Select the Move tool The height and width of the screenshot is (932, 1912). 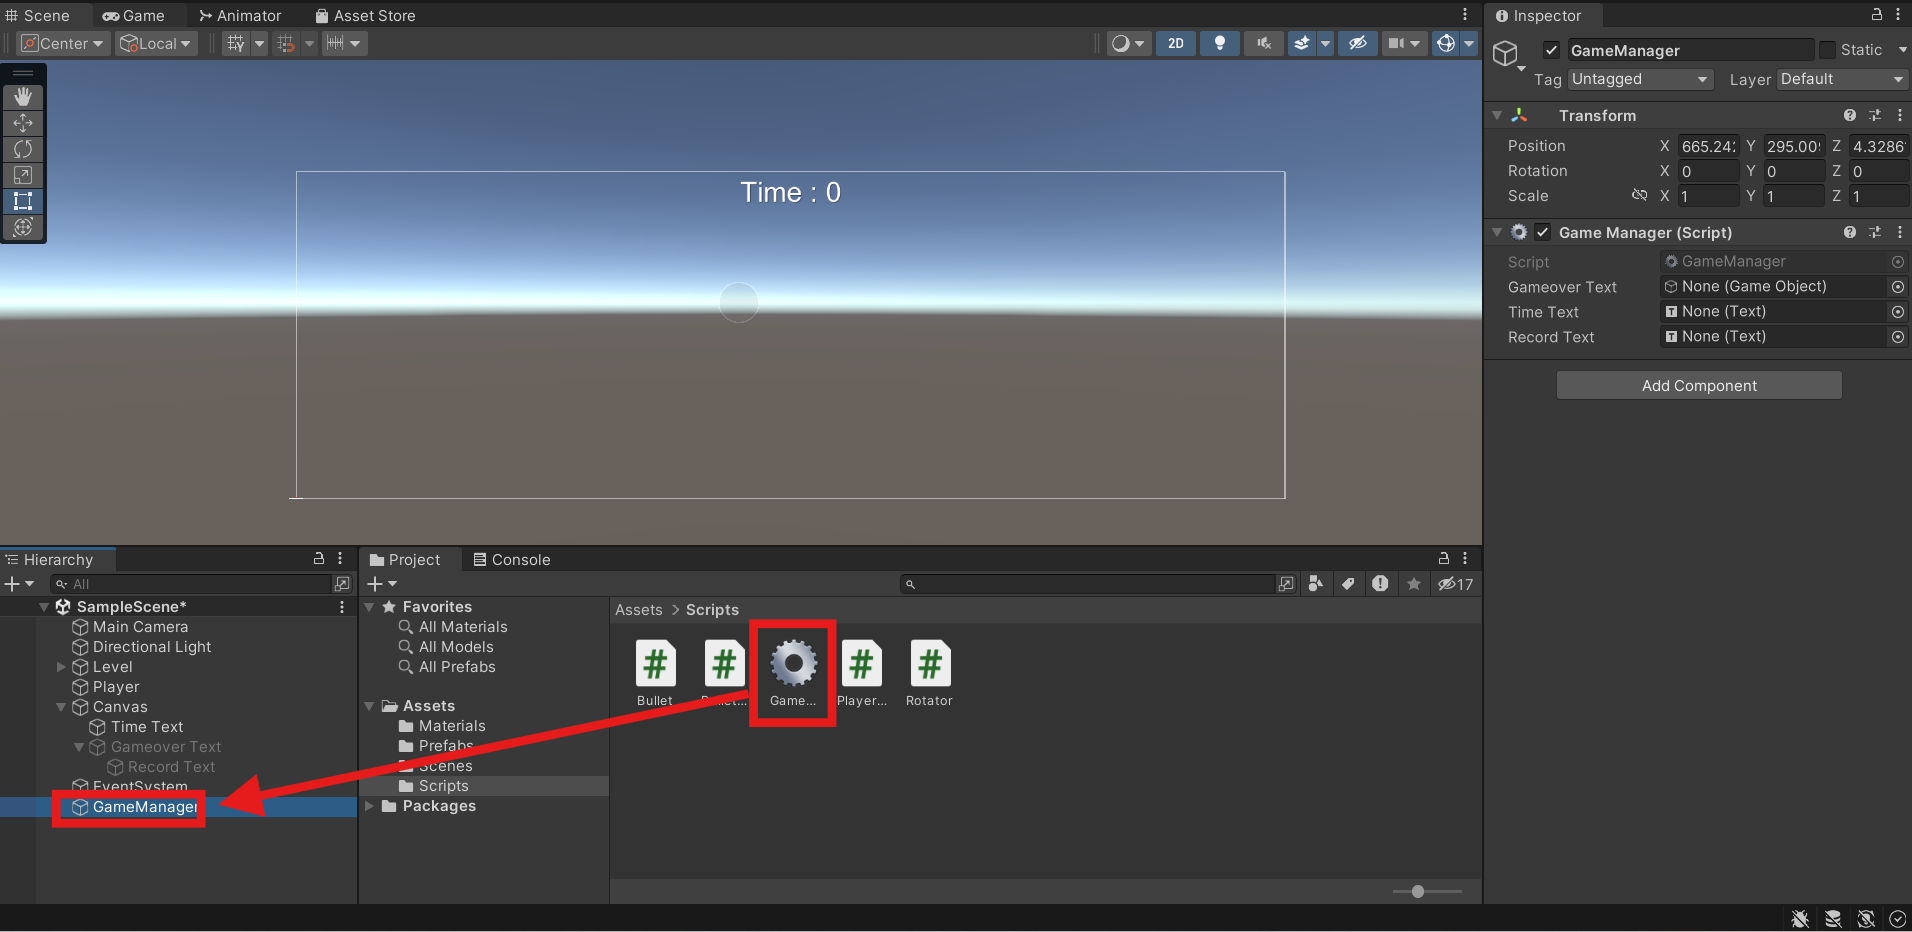point(23,123)
